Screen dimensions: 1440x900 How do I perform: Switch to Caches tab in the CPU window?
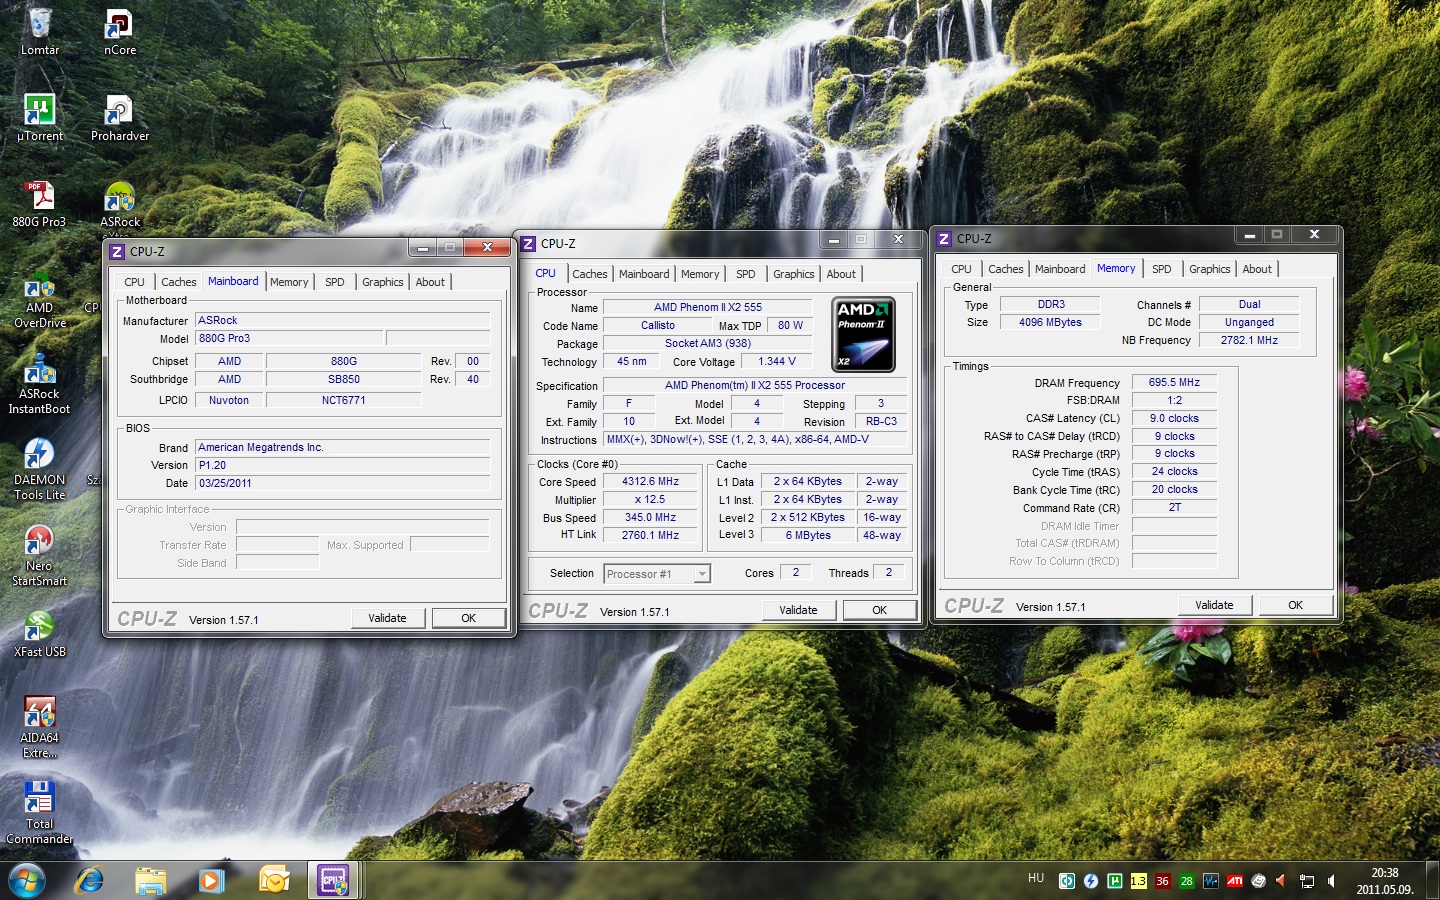(590, 274)
